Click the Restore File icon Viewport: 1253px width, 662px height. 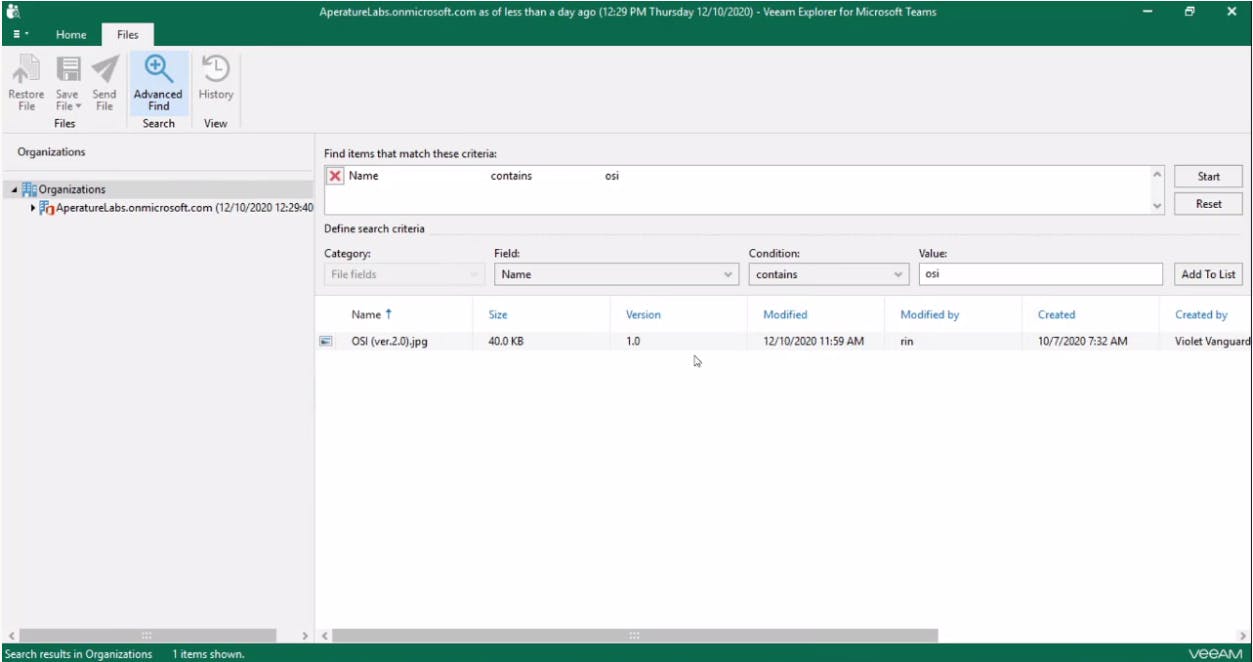coord(26,70)
